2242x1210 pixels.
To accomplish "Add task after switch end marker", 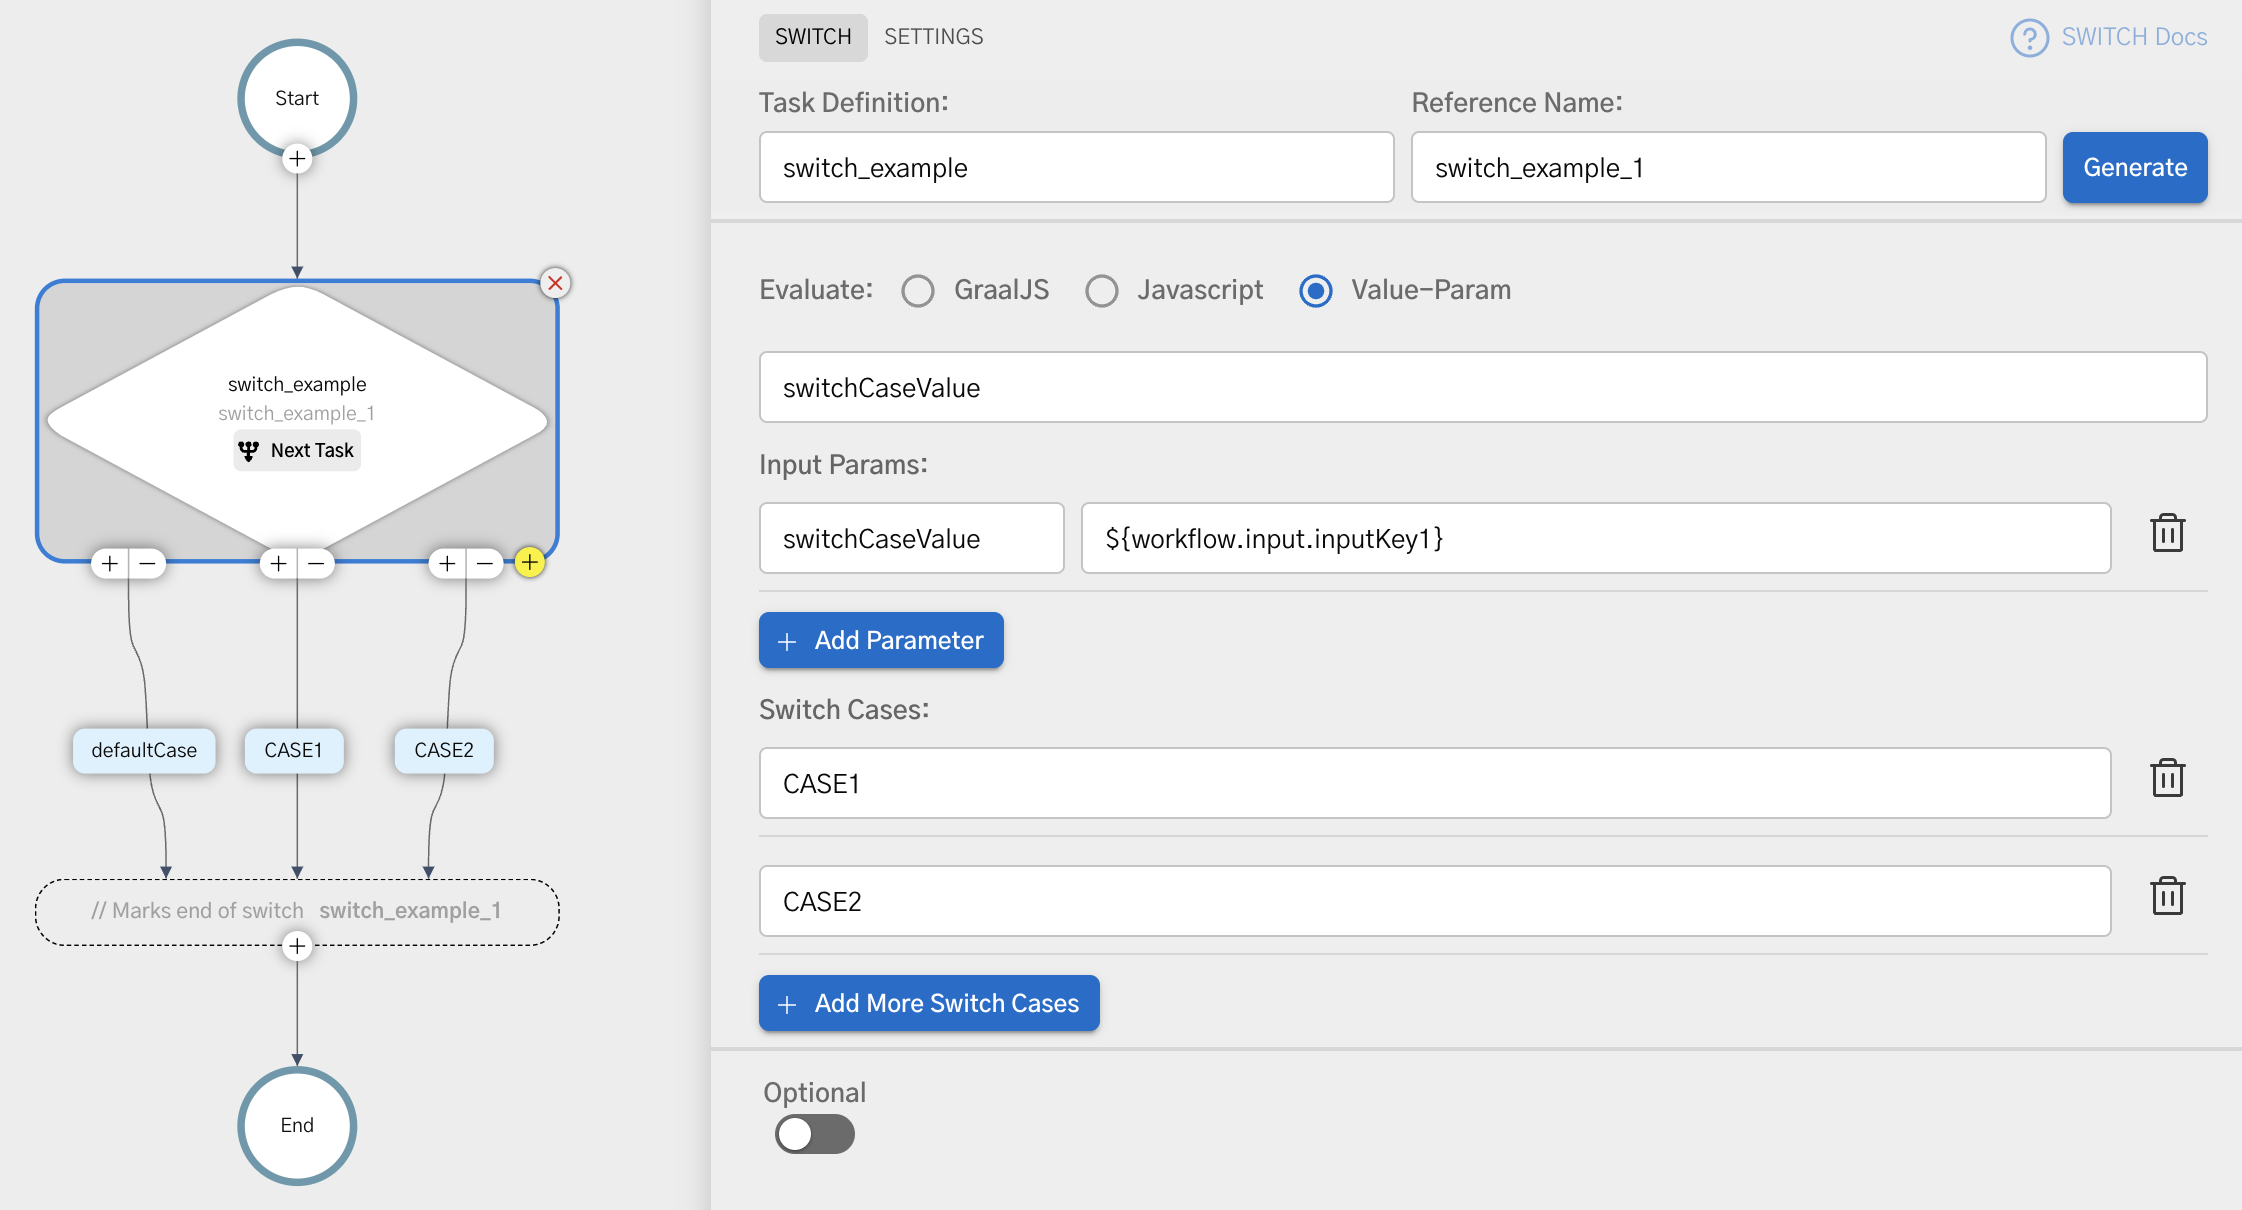I will point(297,946).
